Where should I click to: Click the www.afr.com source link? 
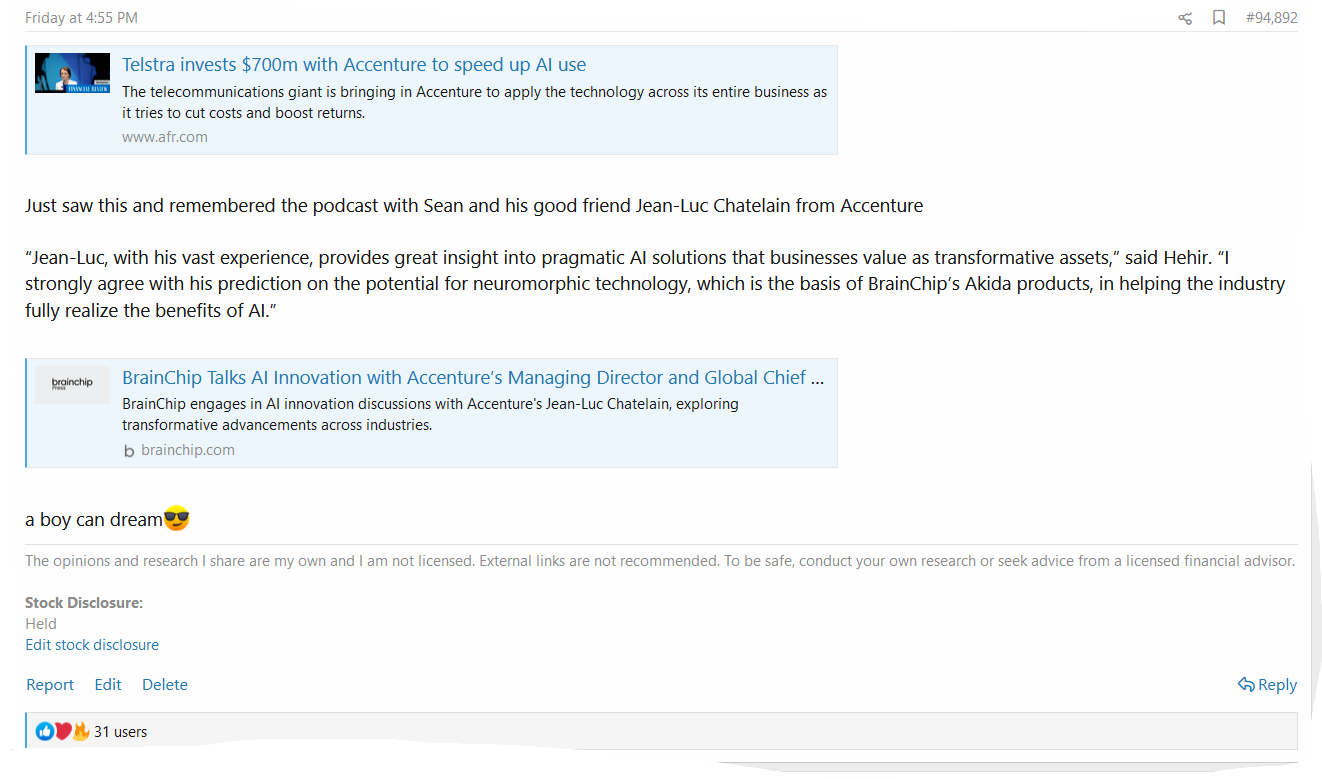165,137
